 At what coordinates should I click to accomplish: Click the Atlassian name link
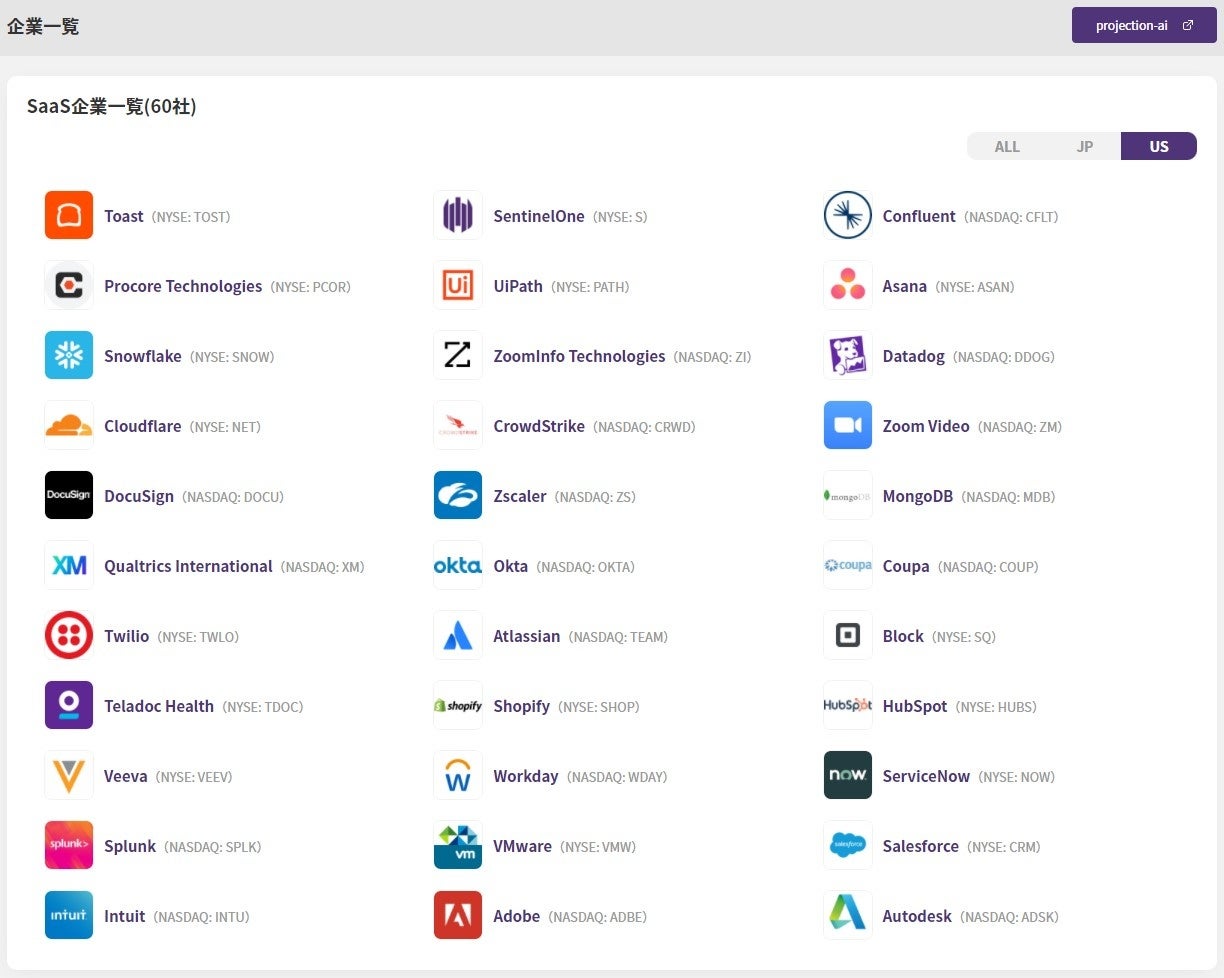527,636
